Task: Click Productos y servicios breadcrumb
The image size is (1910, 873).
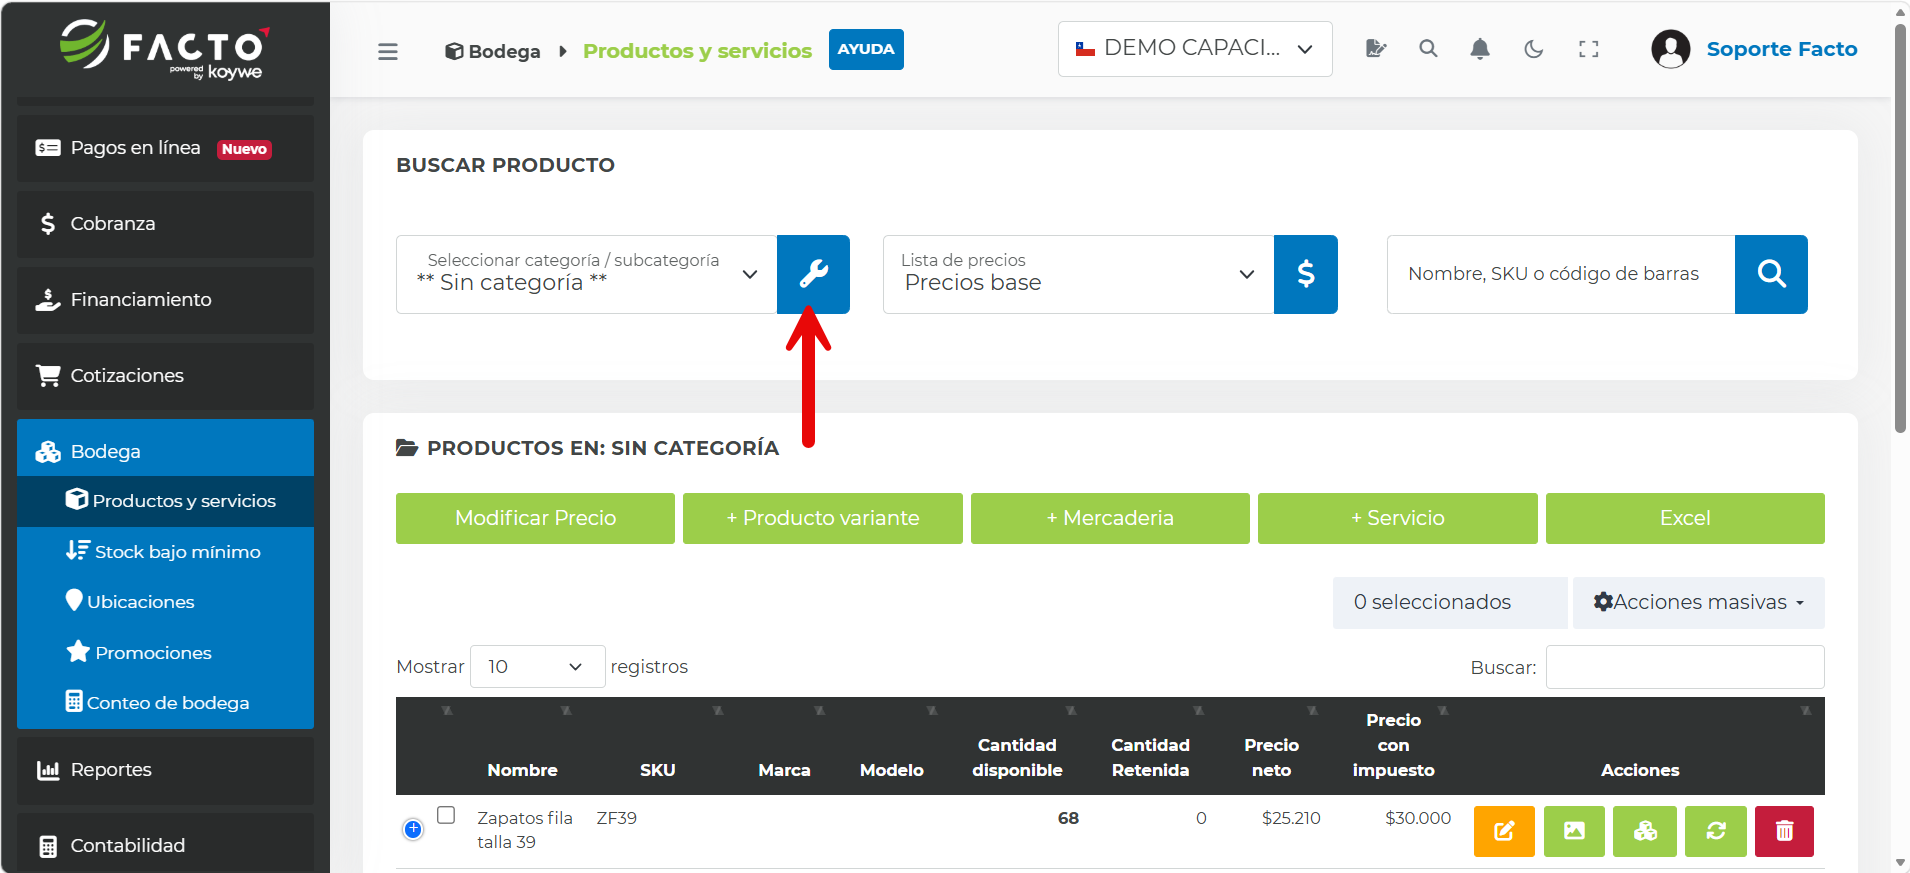Action: pos(697,51)
